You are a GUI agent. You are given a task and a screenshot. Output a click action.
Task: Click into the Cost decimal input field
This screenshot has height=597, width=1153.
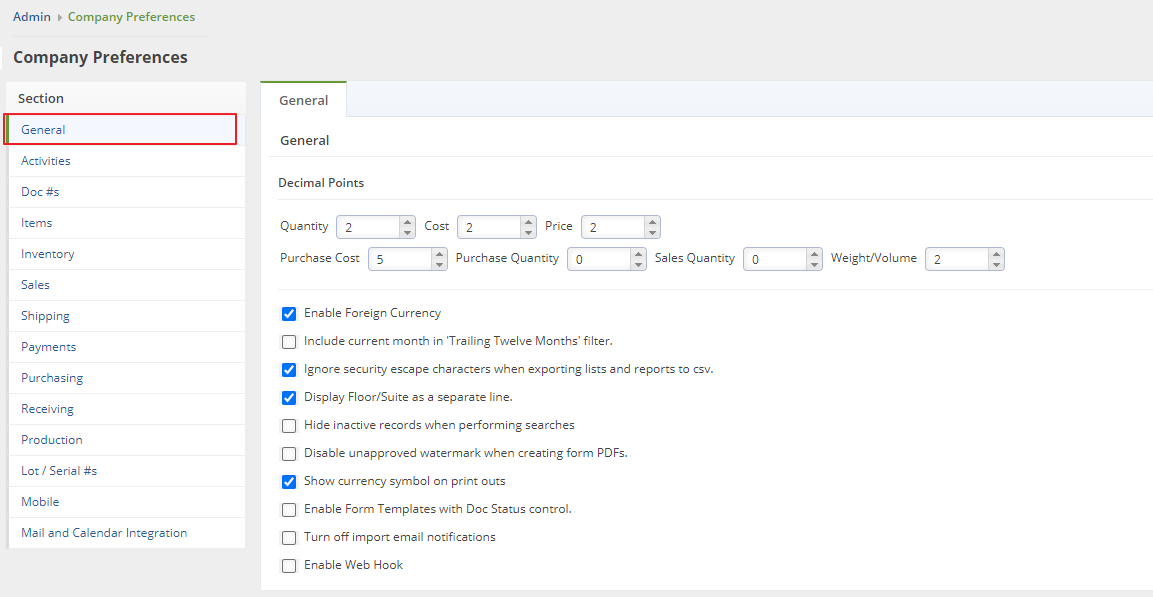pyautogui.click(x=489, y=227)
